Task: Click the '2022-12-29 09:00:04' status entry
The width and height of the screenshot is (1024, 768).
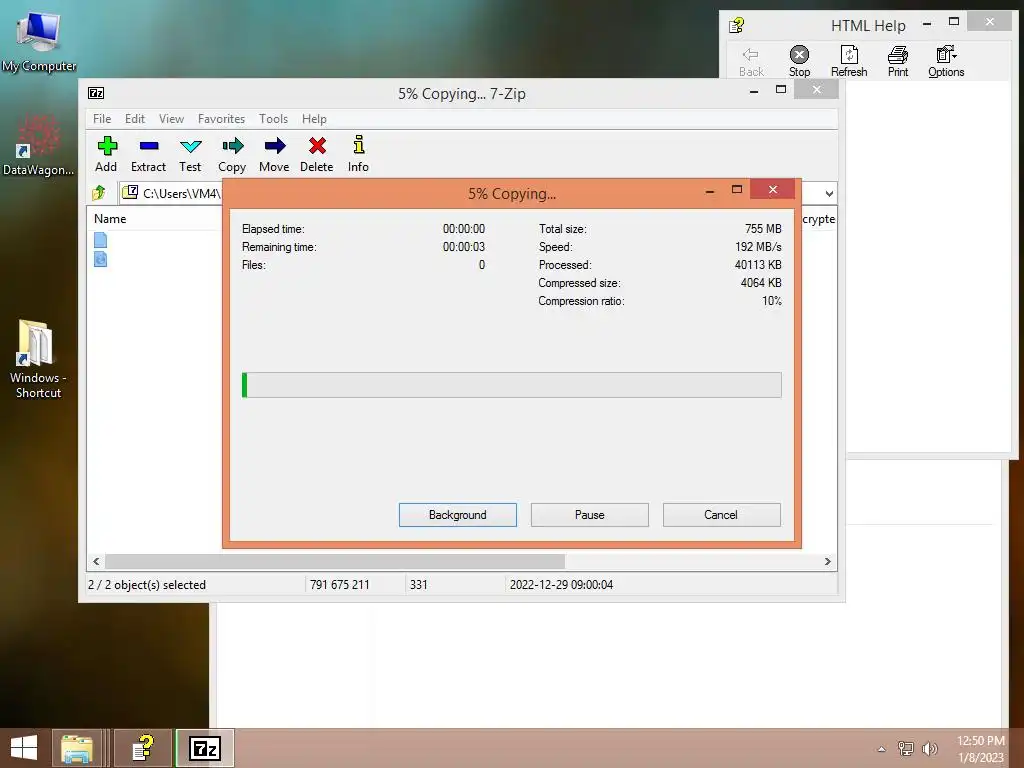Action: tap(562, 584)
